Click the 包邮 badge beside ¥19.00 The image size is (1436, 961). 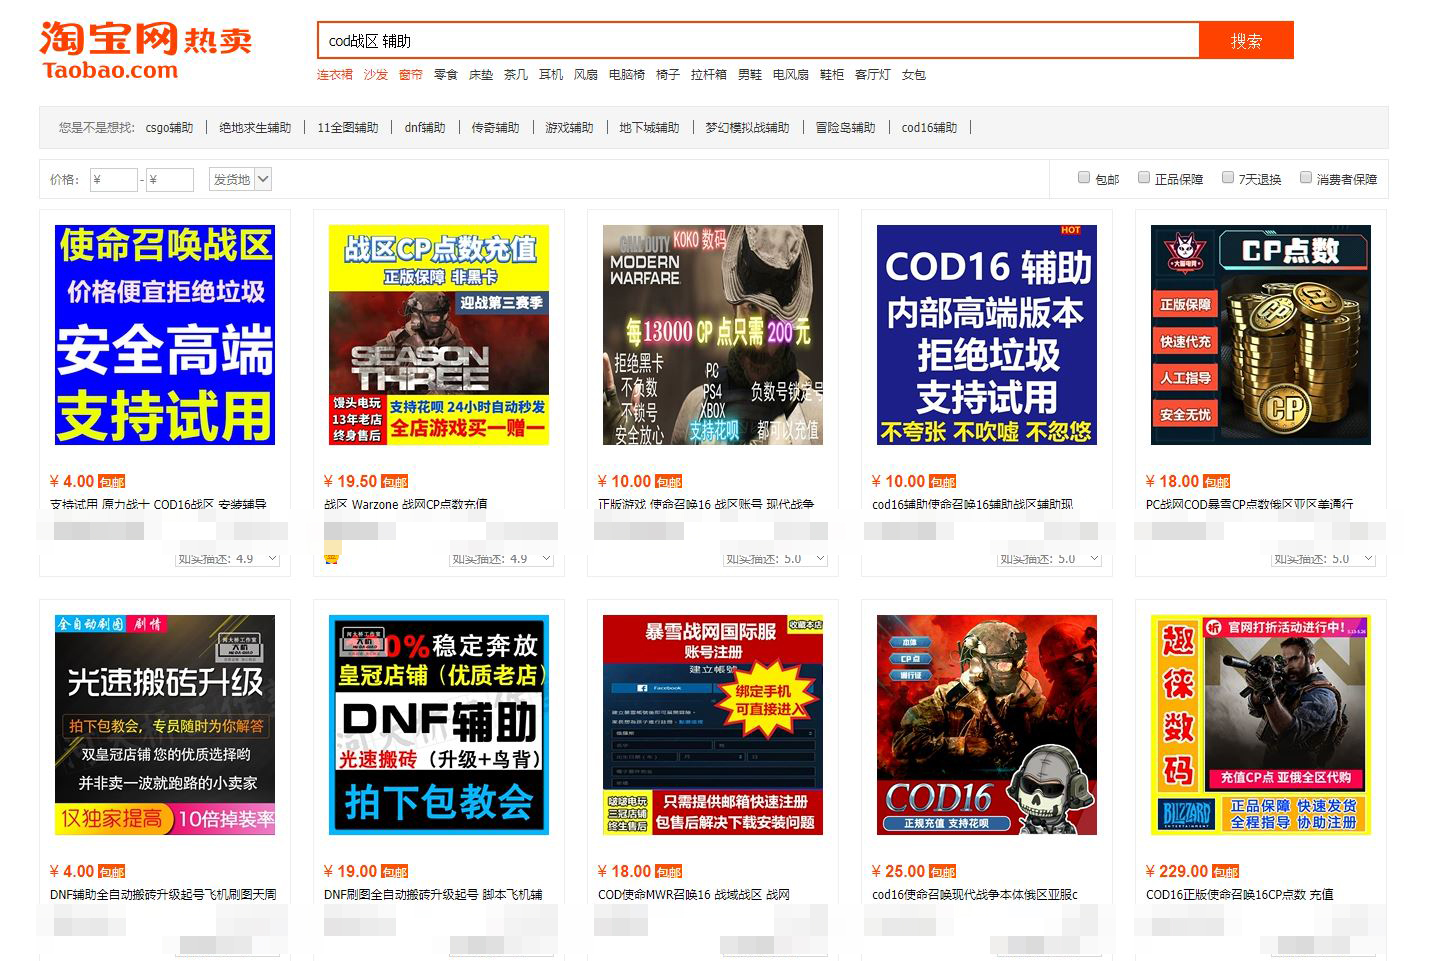pyautogui.click(x=395, y=872)
